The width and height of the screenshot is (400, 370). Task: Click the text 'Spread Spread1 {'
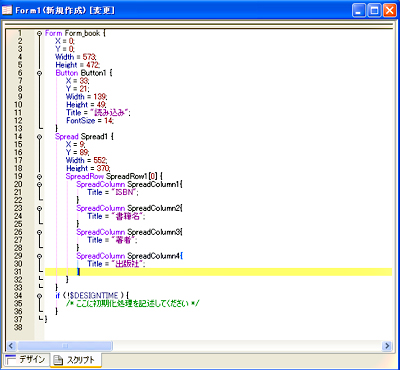tap(84, 137)
